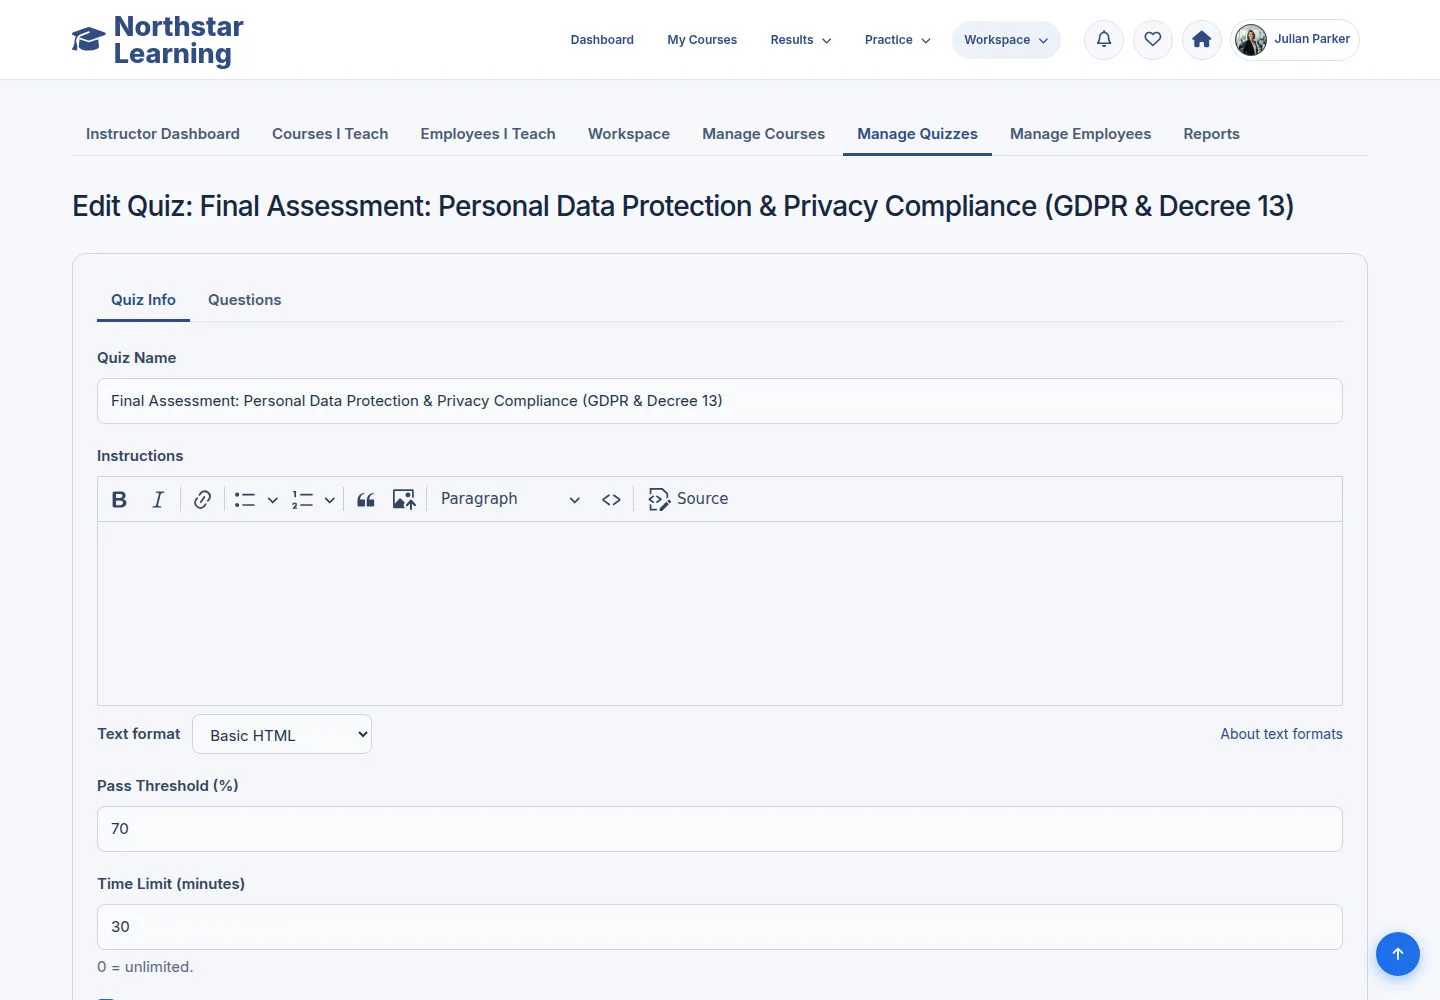Toggle bold formatting in the Instructions editor

(x=119, y=499)
